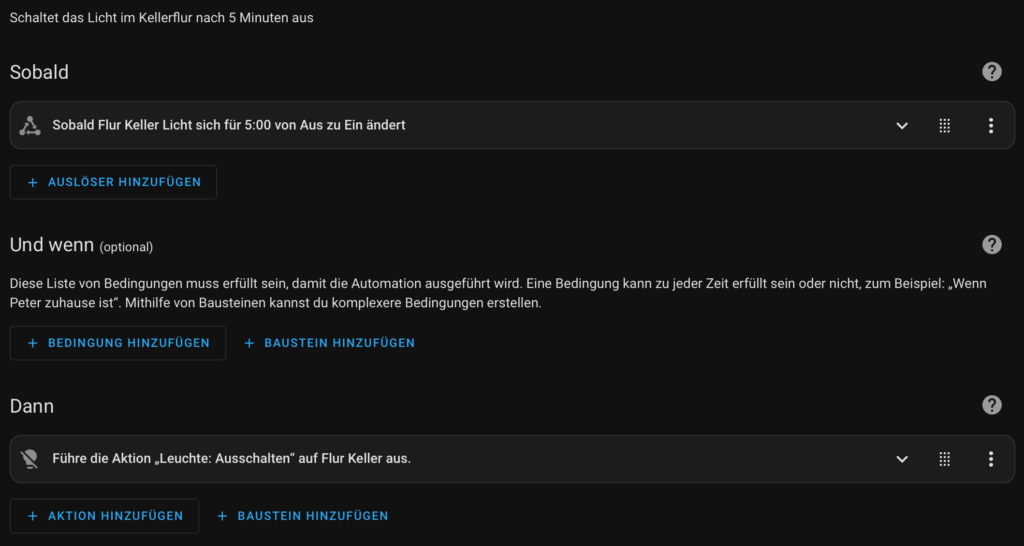
Task: Add a trigger with Auslöser hinzufügen
Action: click(x=113, y=182)
